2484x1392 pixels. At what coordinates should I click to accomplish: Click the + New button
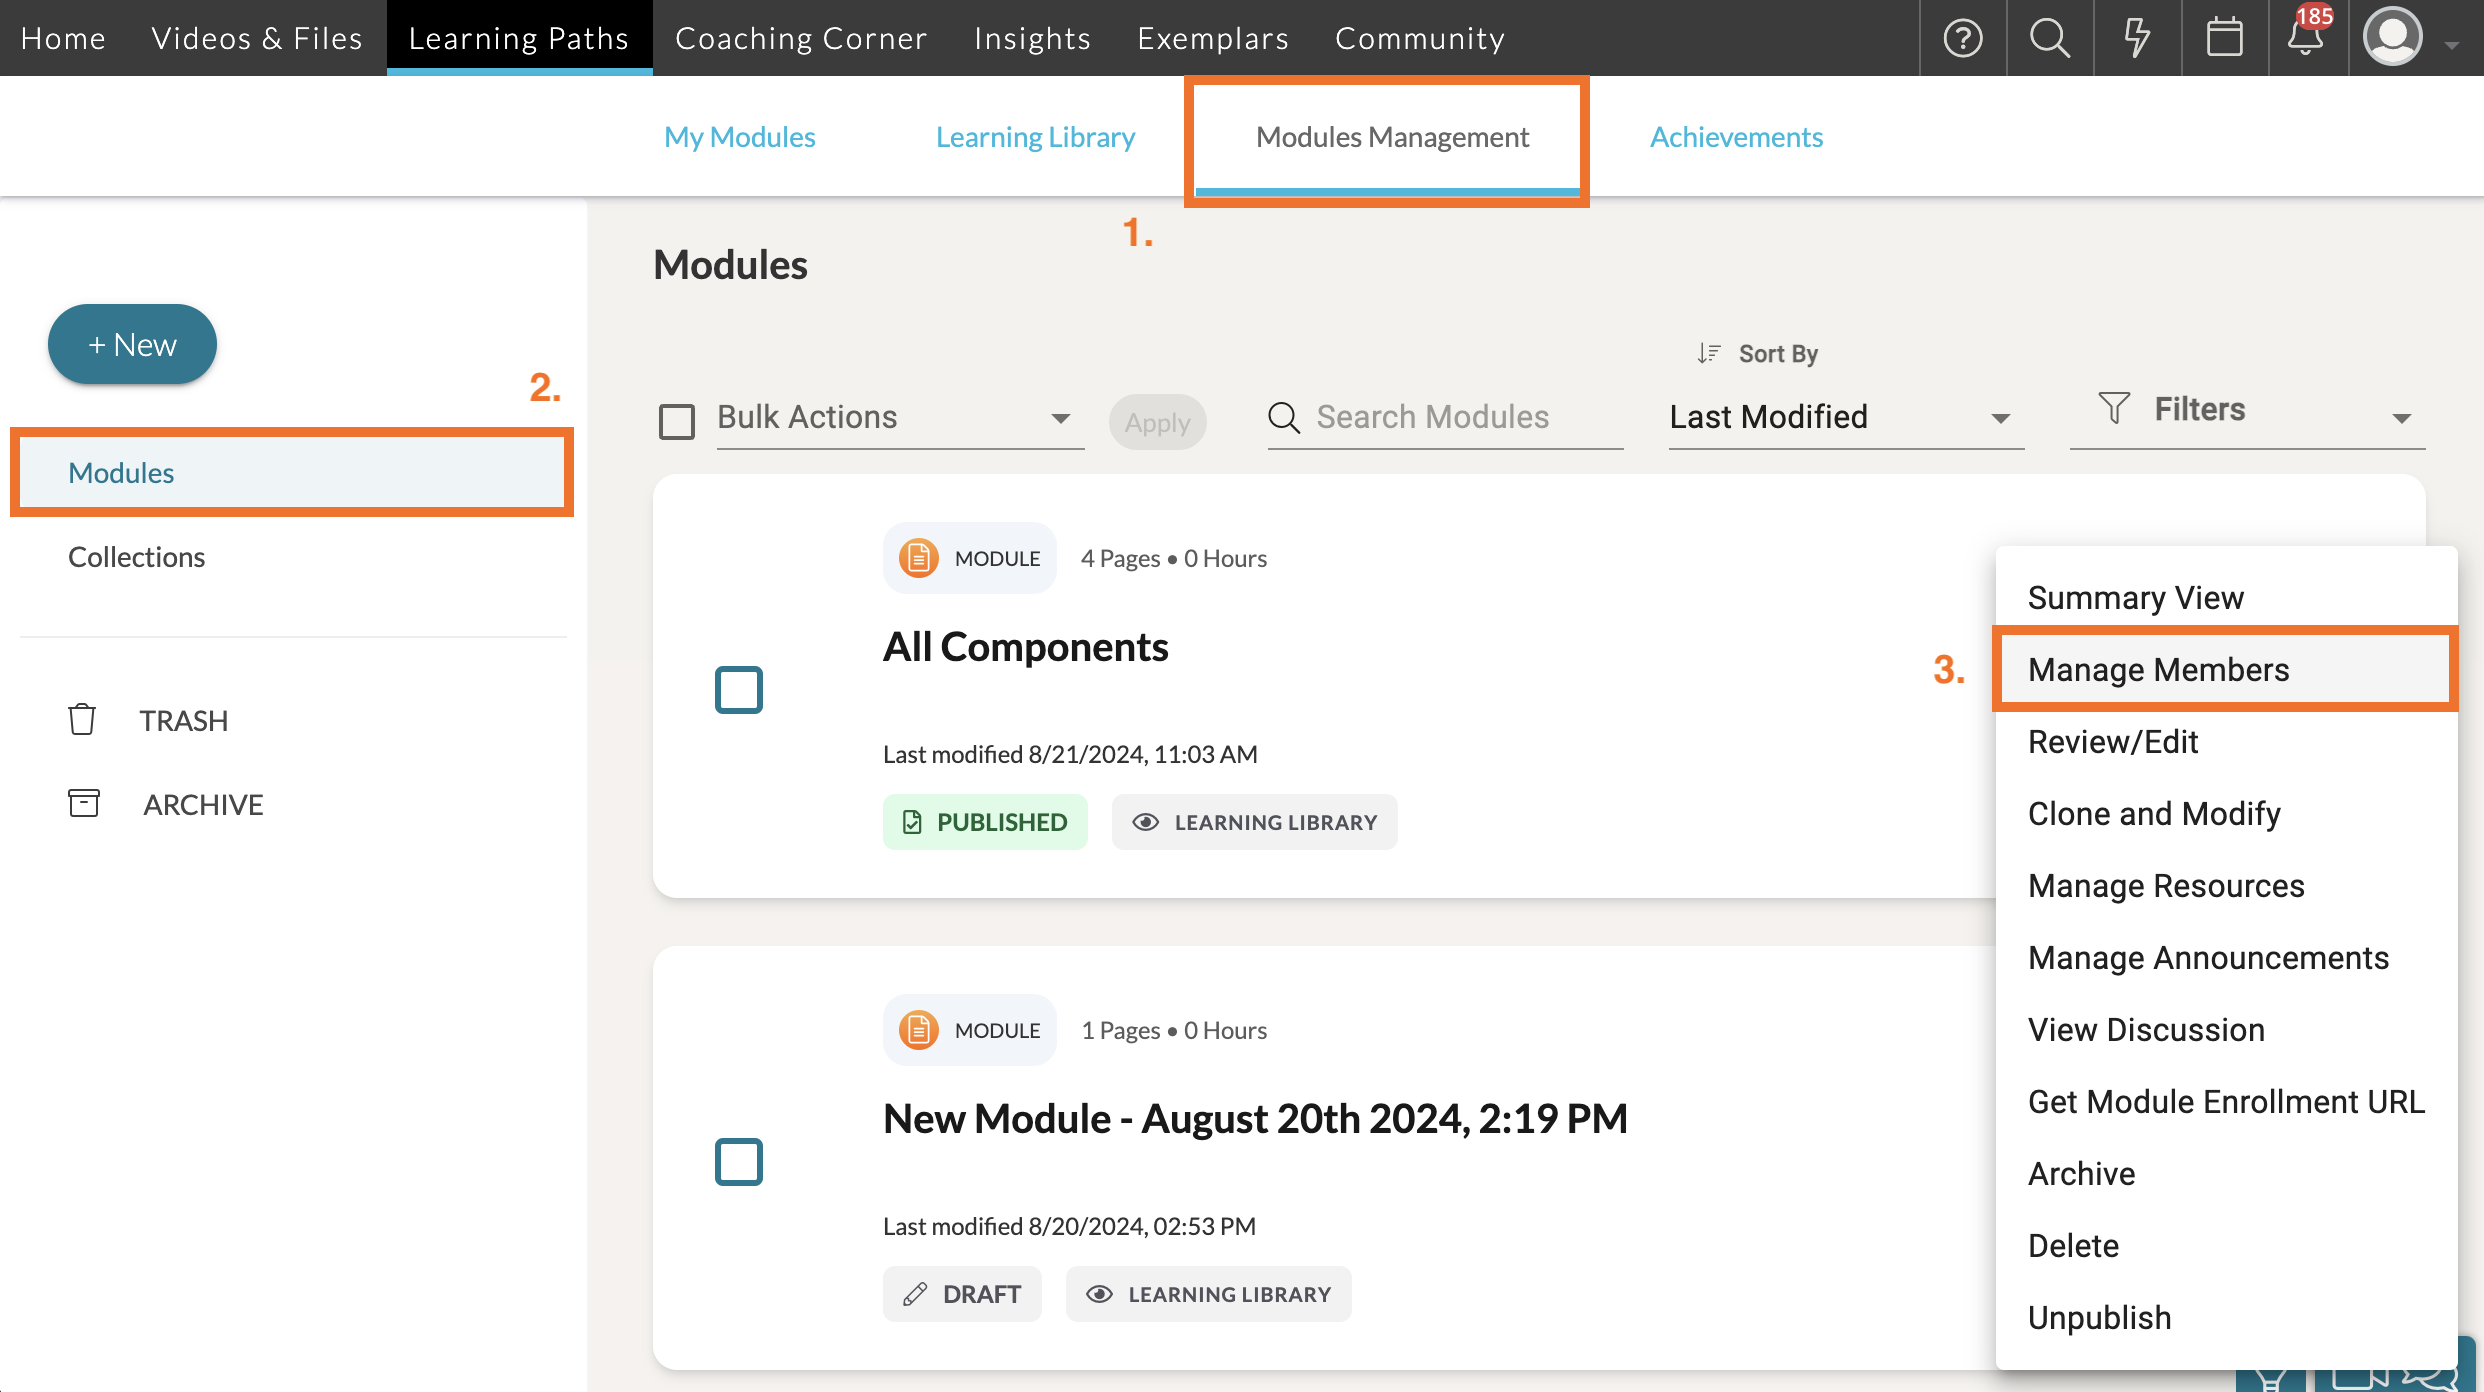point(132,345)
